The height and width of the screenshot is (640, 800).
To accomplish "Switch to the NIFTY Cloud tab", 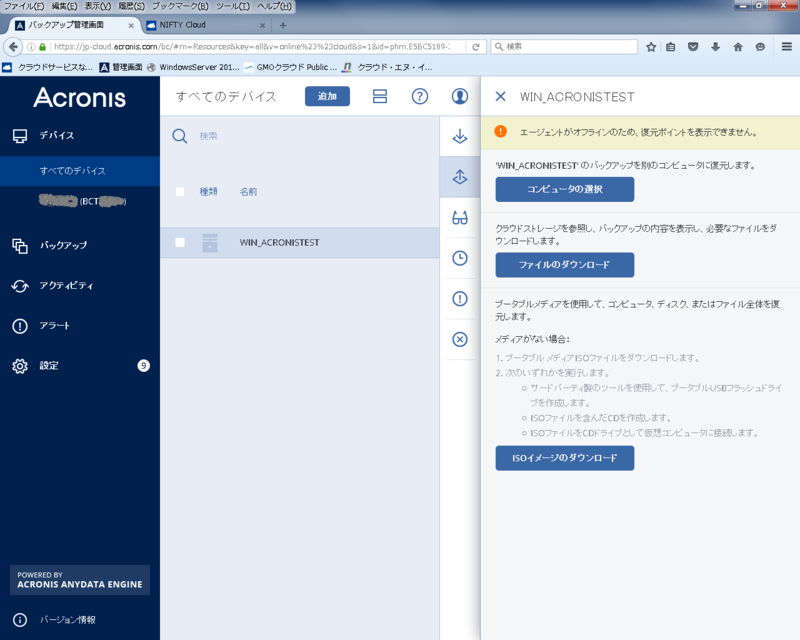I will [200, 25].
